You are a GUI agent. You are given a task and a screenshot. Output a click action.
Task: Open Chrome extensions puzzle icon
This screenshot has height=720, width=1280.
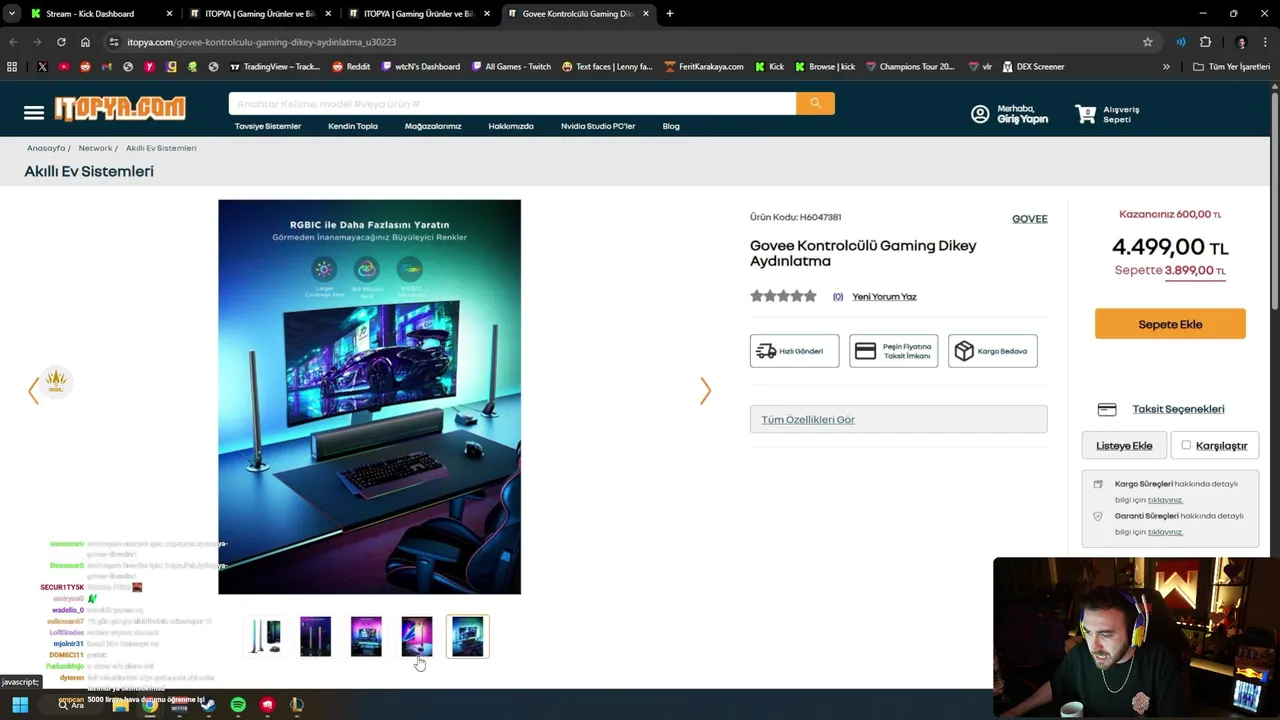(1205, 42)
